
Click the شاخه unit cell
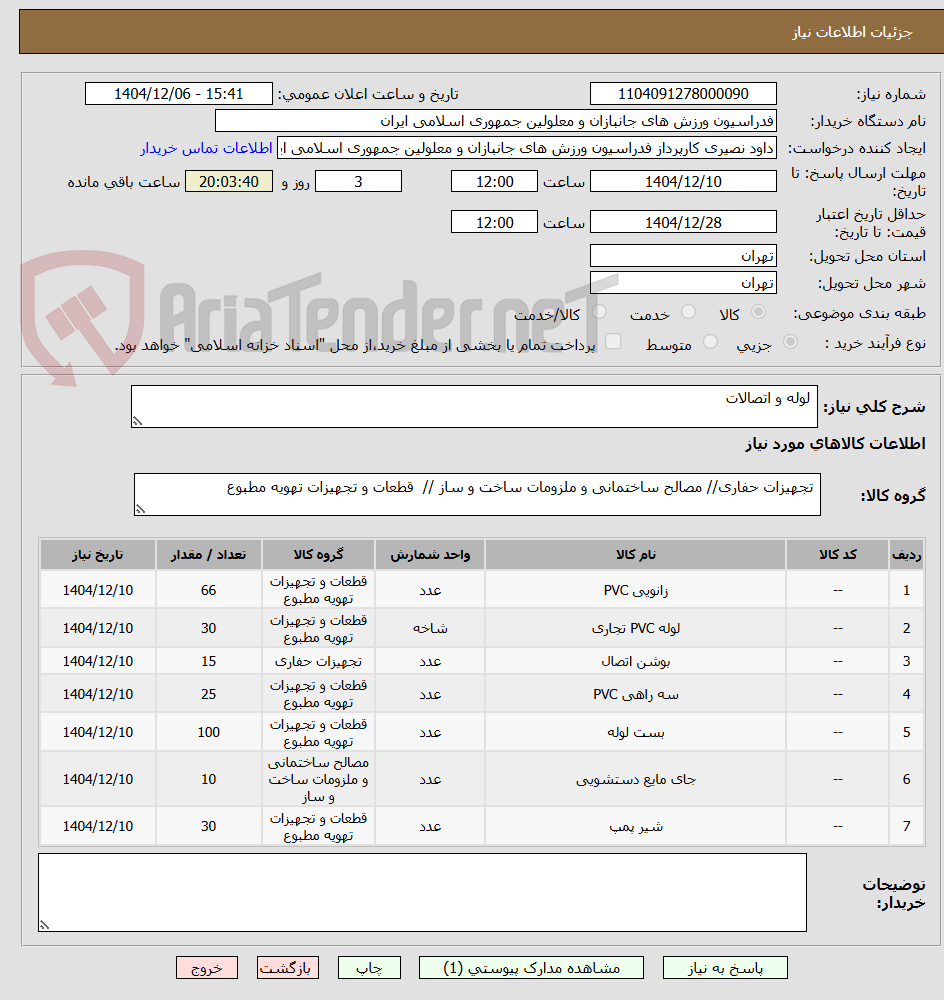click(430, 628)
